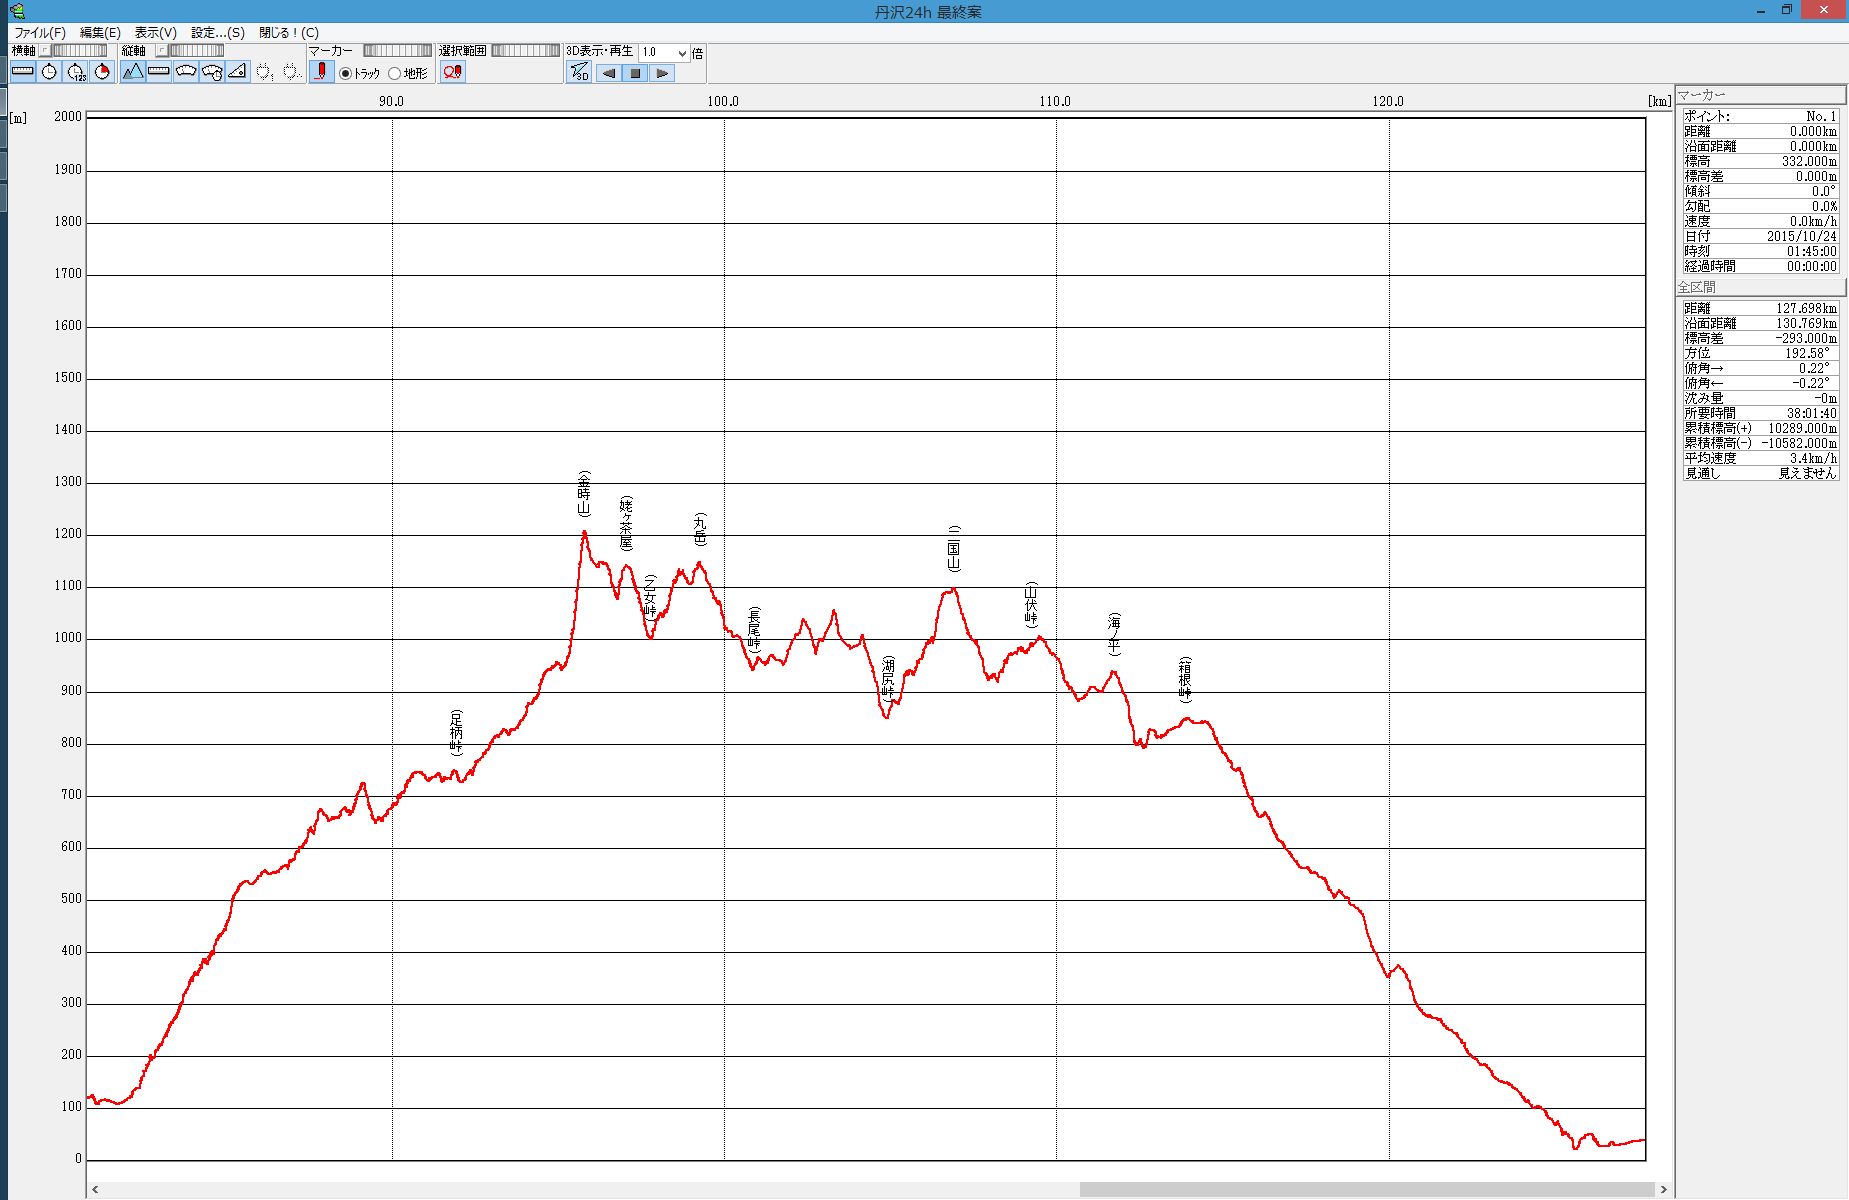Image resolution: width=1849 pixels, height=1200 pixels.
Task: Click the 所要時間 value 38:01:40
Action: click(x=1812, y=413)
